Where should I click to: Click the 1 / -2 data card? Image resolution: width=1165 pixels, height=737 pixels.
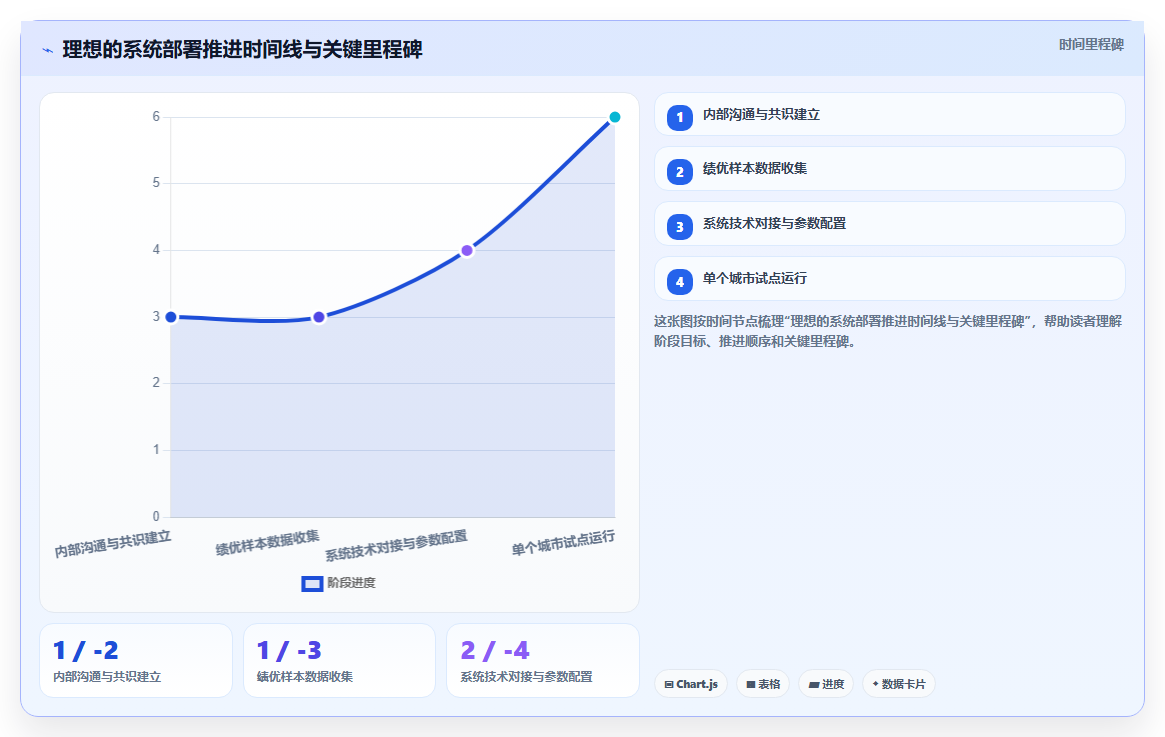click(136, 660)
